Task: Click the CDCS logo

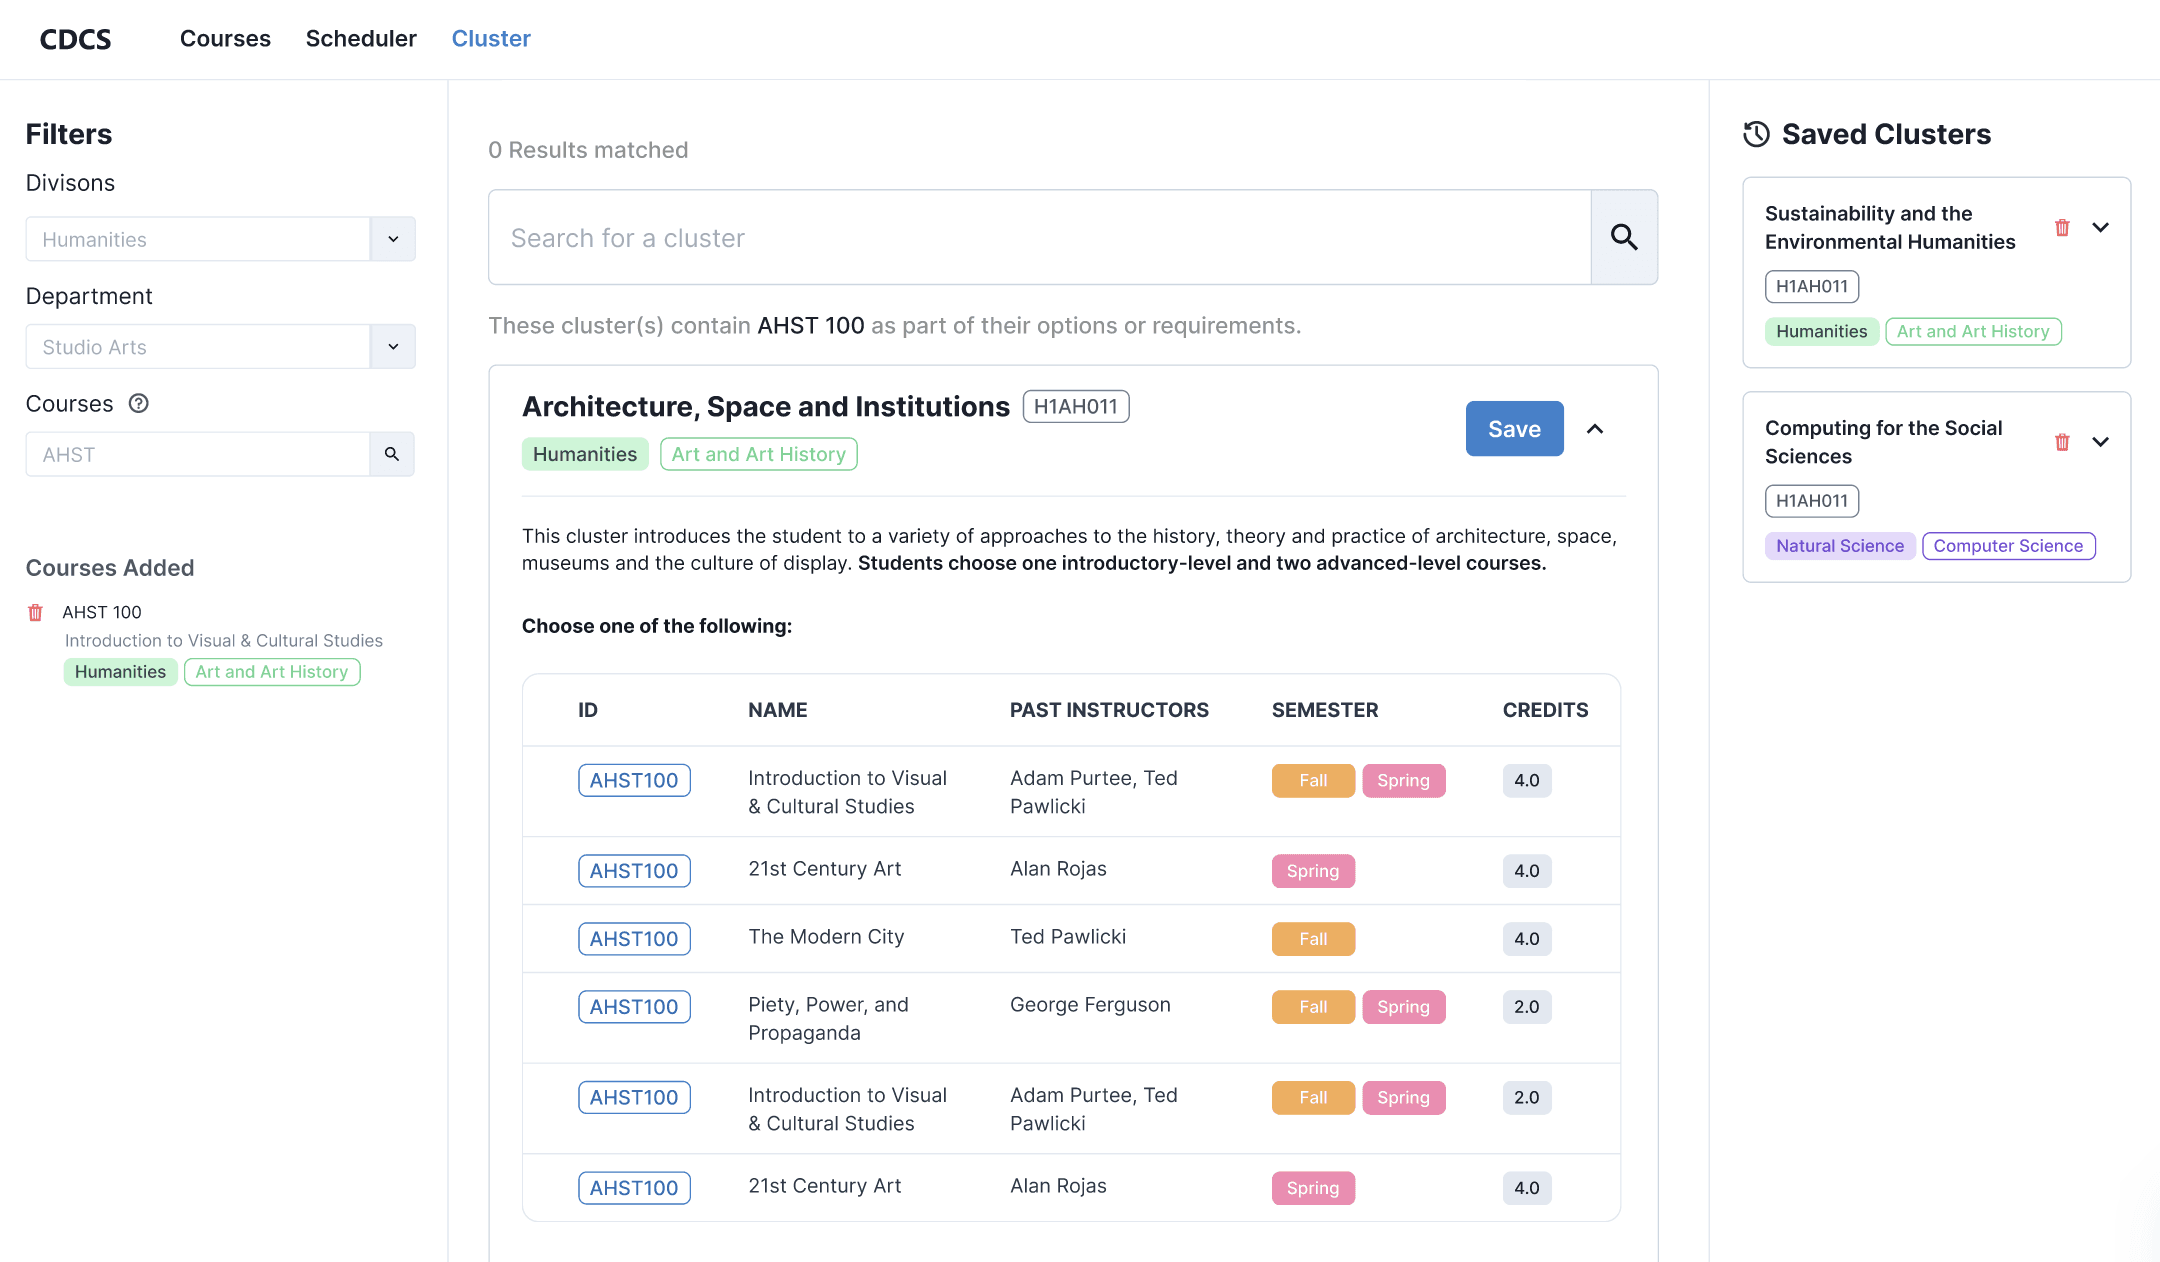Action: 75,39
